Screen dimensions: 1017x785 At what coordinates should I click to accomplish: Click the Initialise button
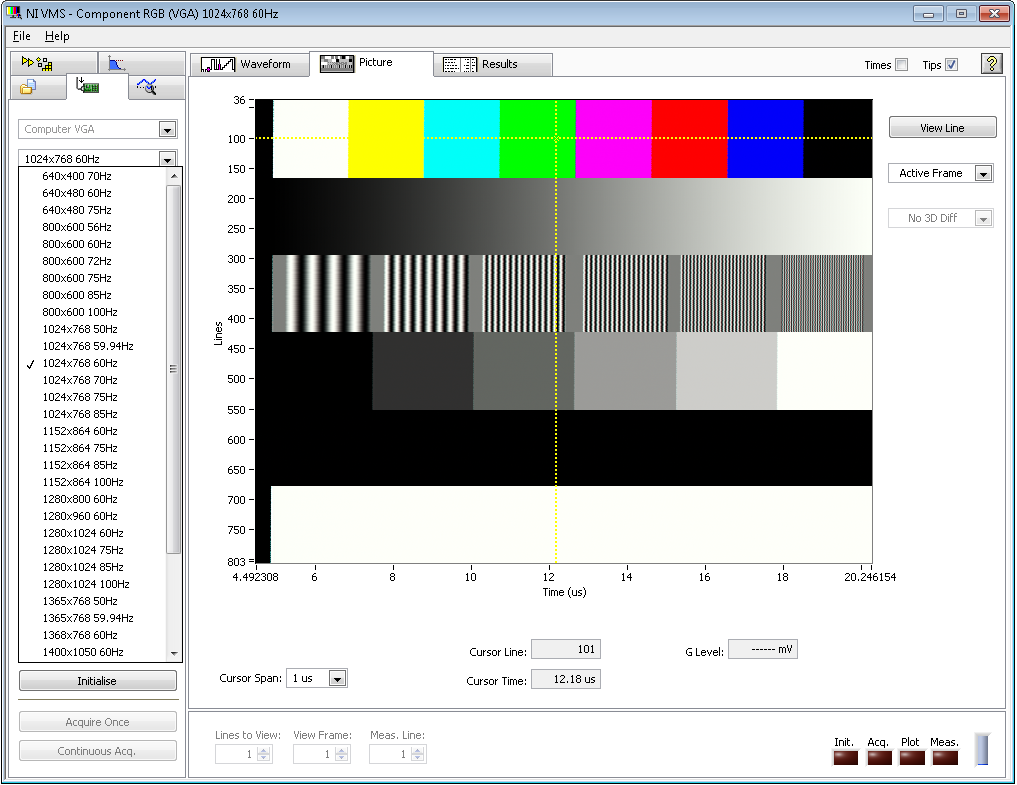(x=97, y=681)
